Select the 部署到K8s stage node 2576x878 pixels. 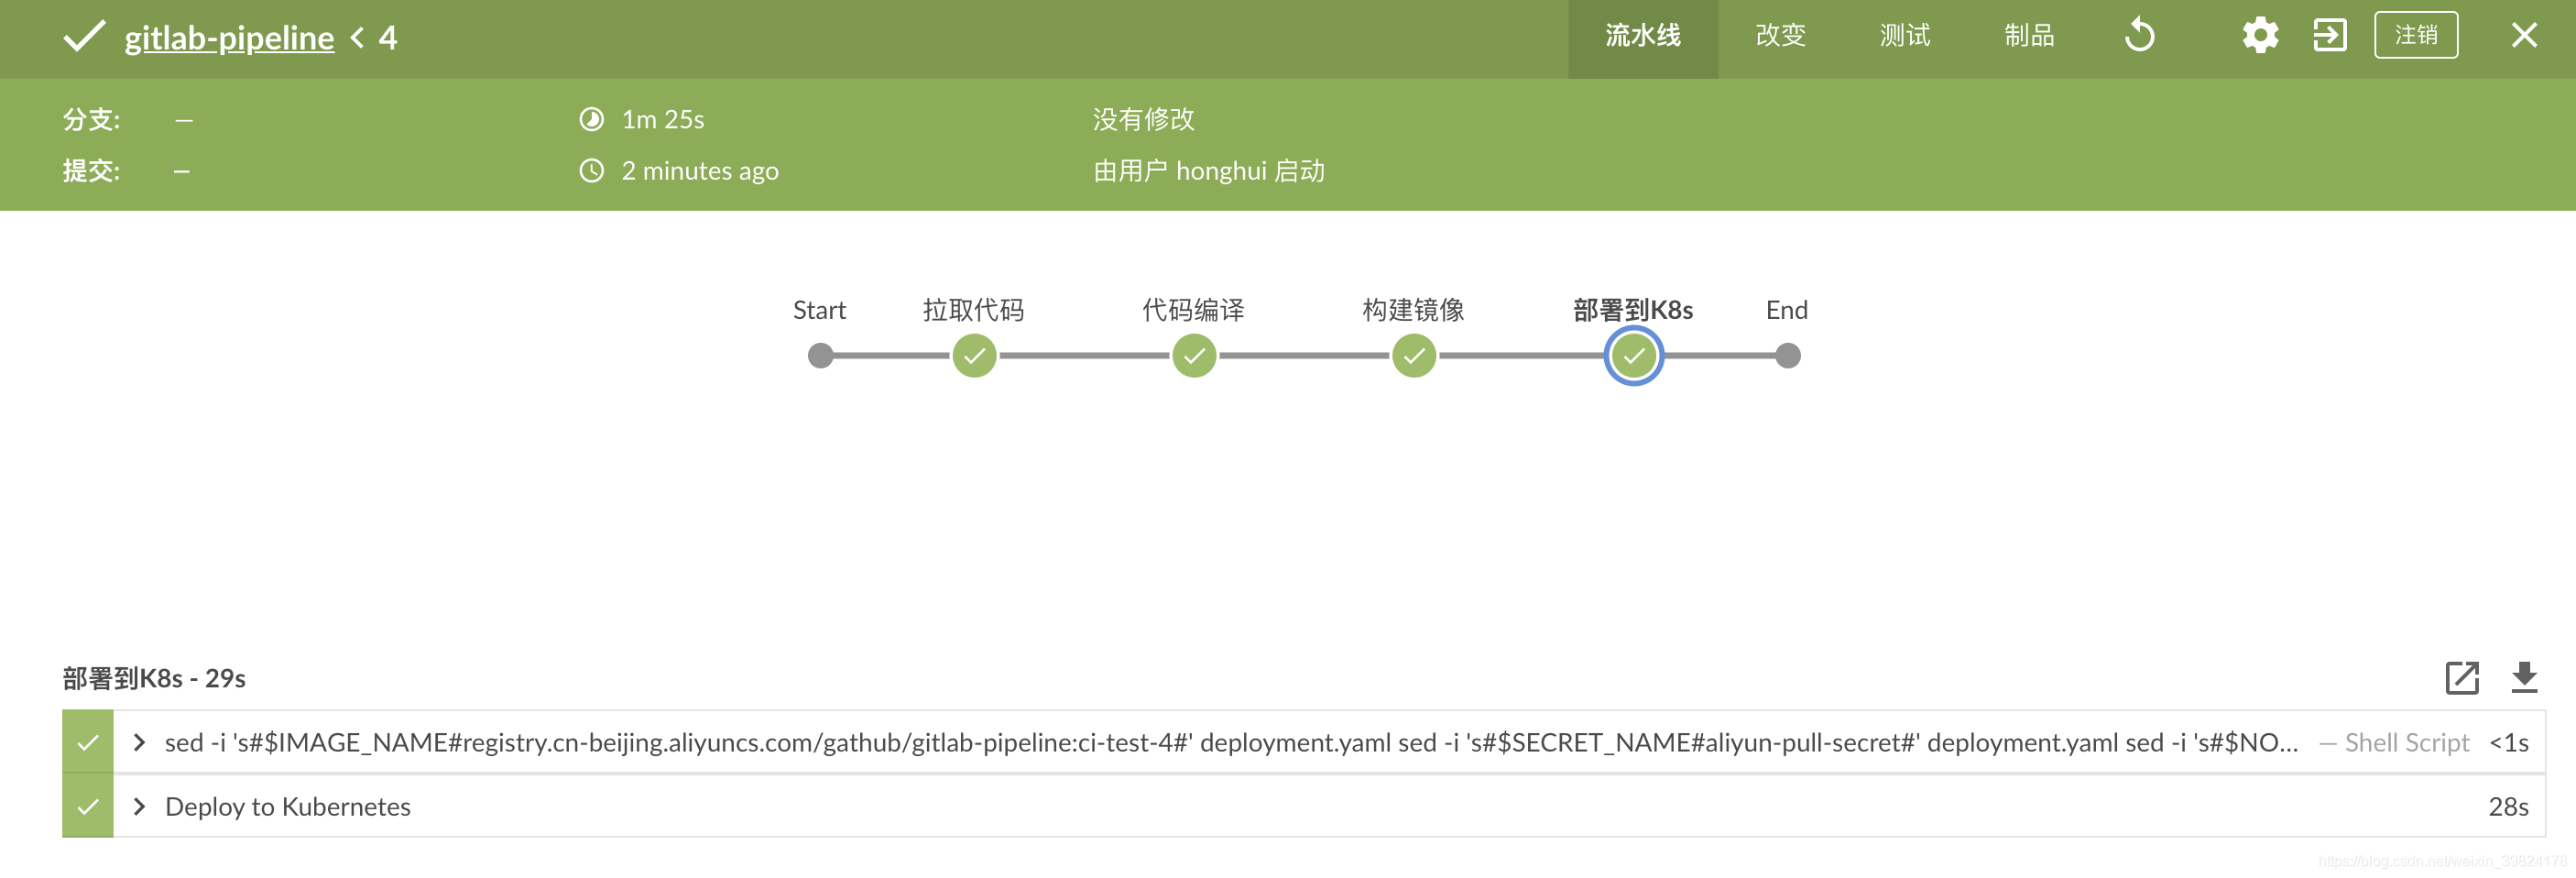[1634, 356]
